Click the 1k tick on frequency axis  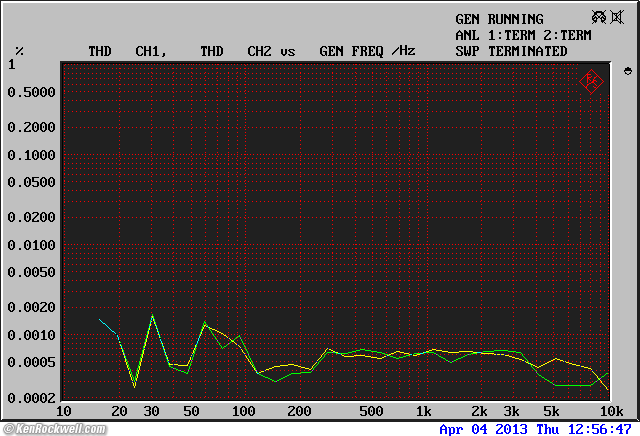(x=424, y=412)
